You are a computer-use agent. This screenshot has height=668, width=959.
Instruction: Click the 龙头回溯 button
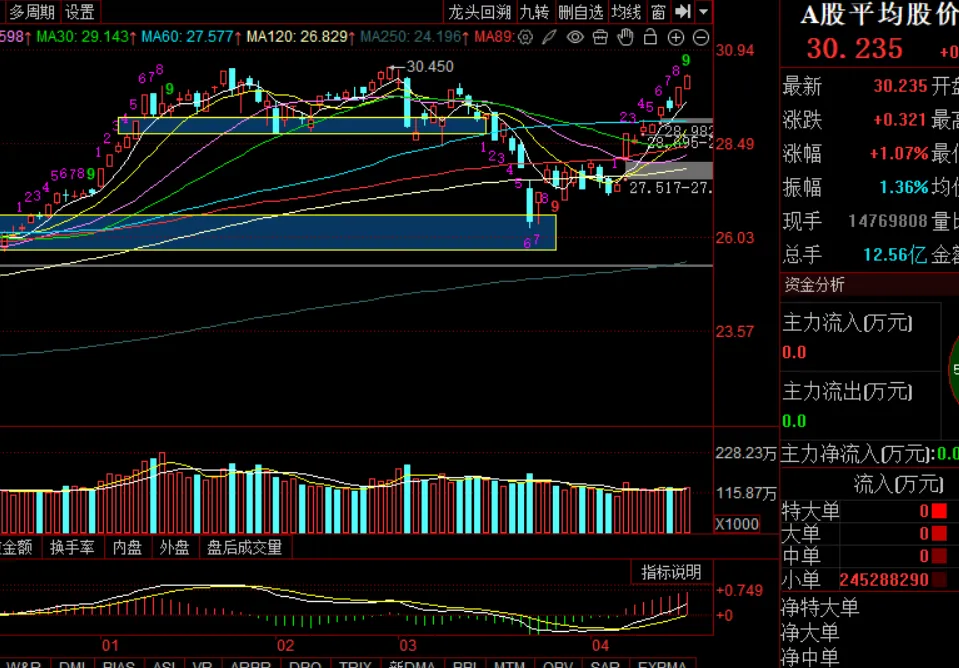click(x=479, y=12)
